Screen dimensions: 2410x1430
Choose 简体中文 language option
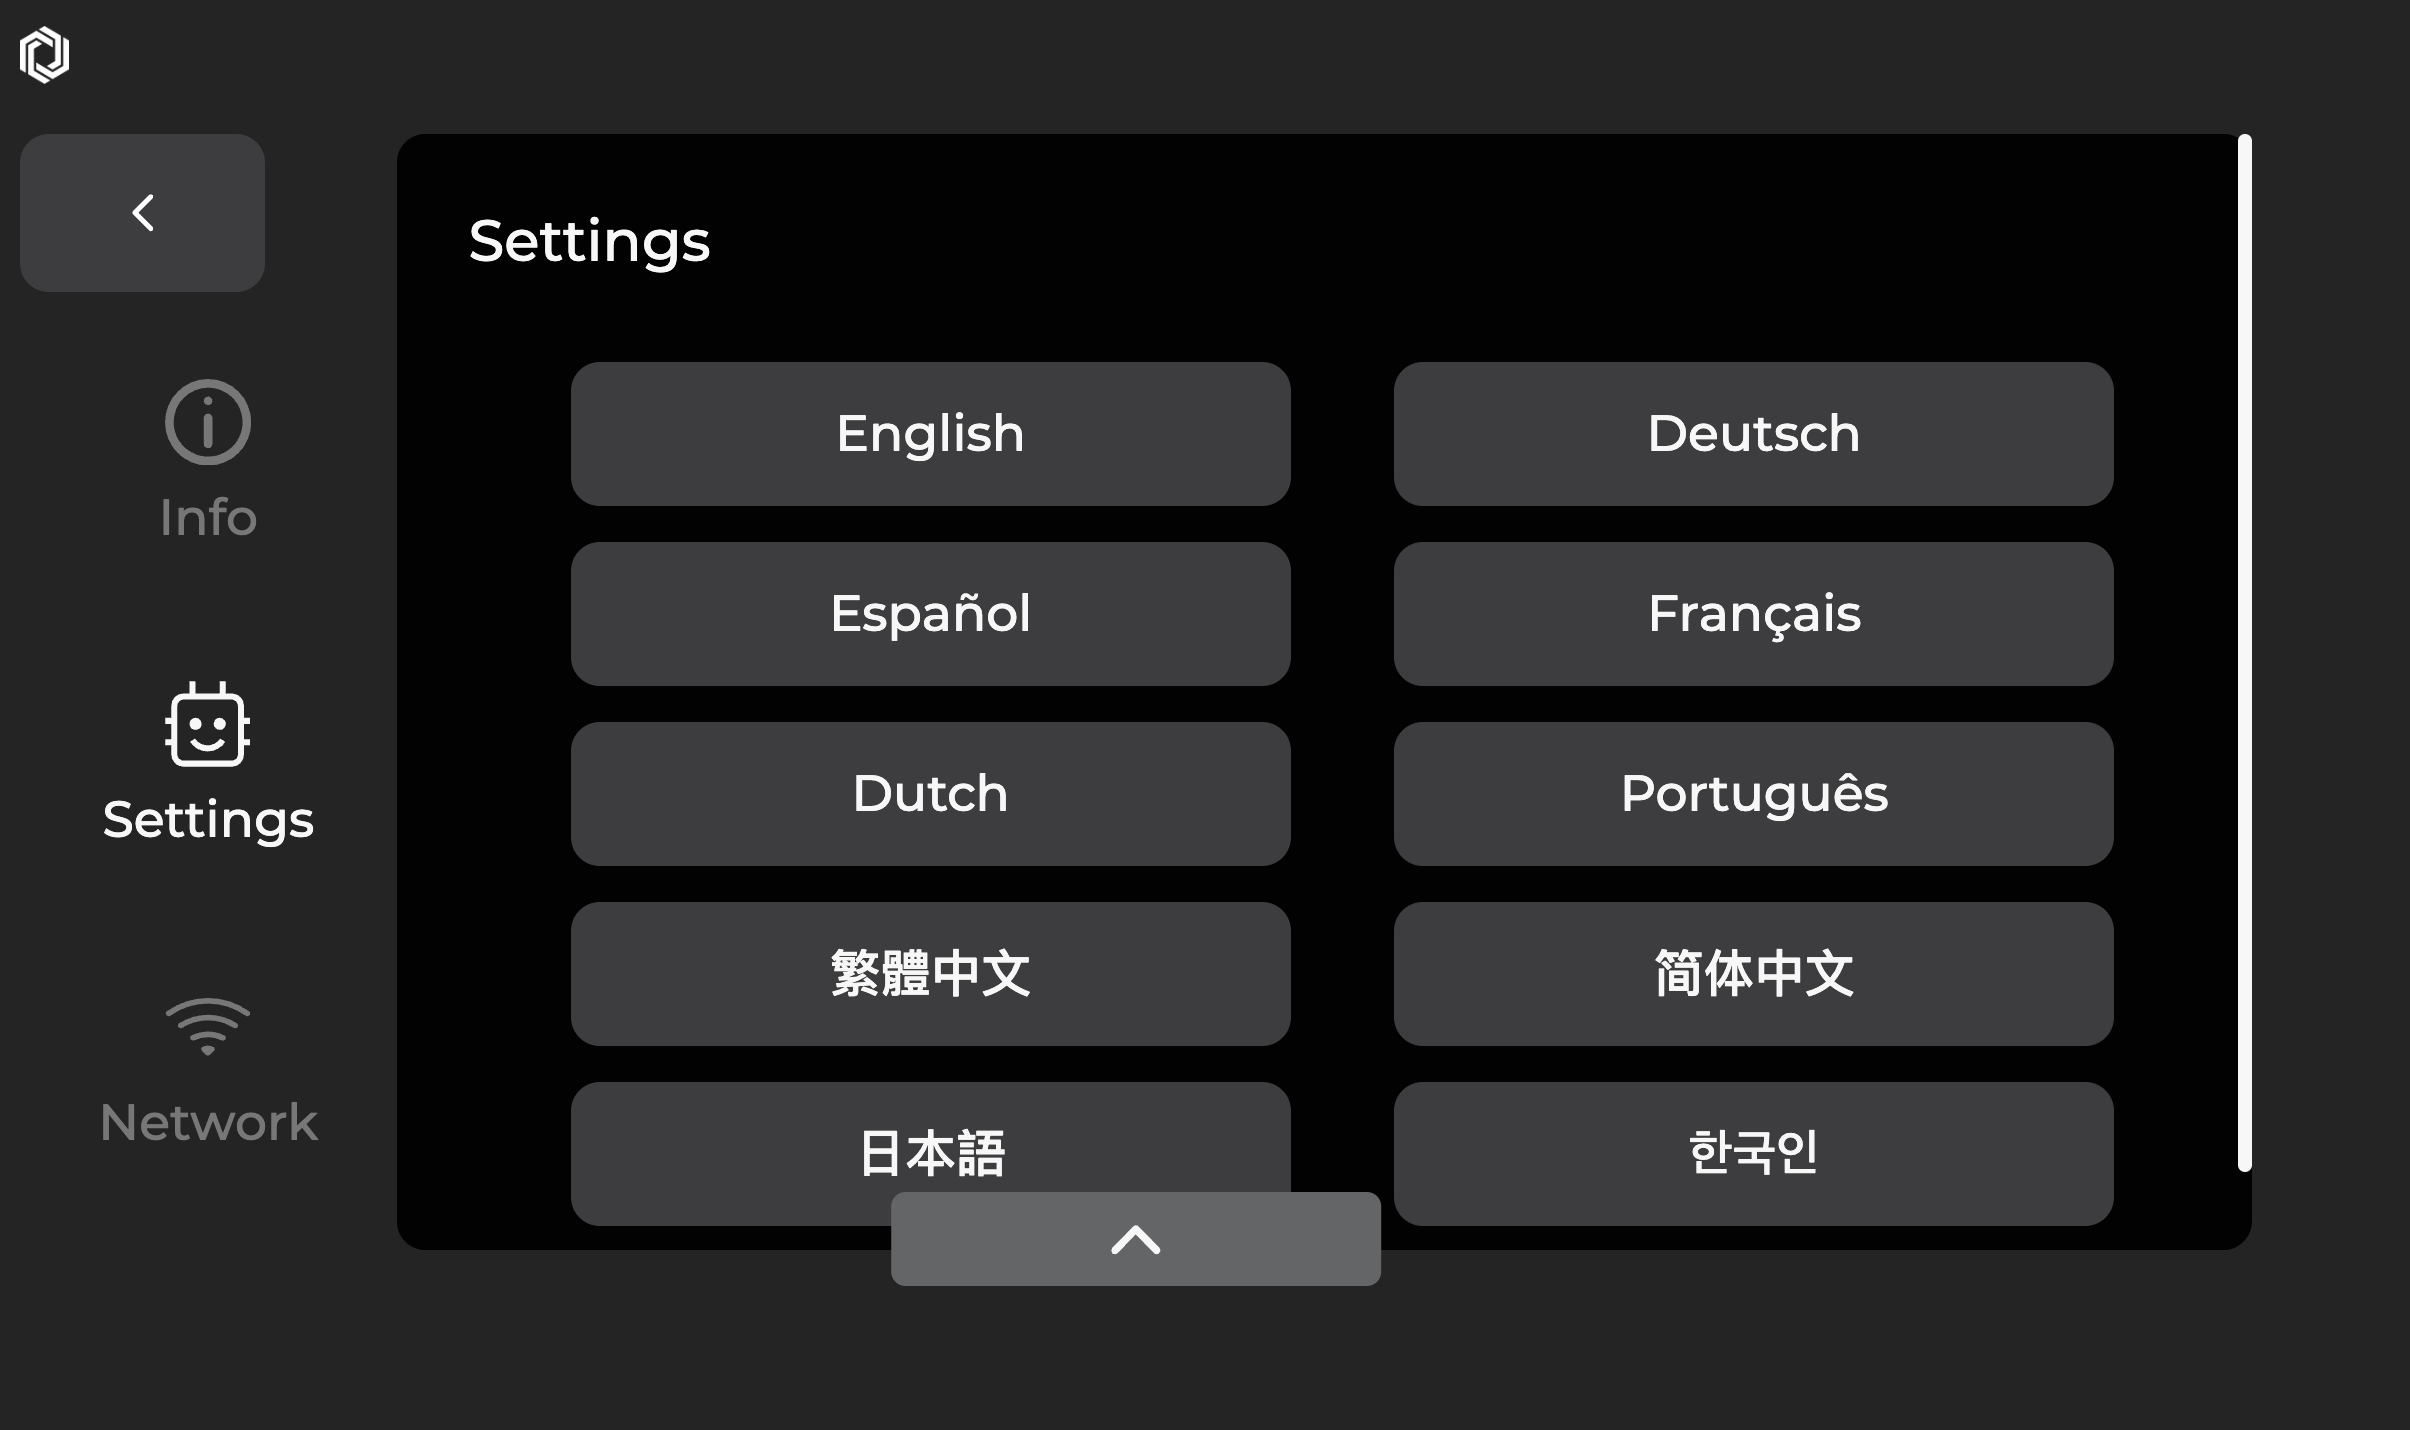1753,973
